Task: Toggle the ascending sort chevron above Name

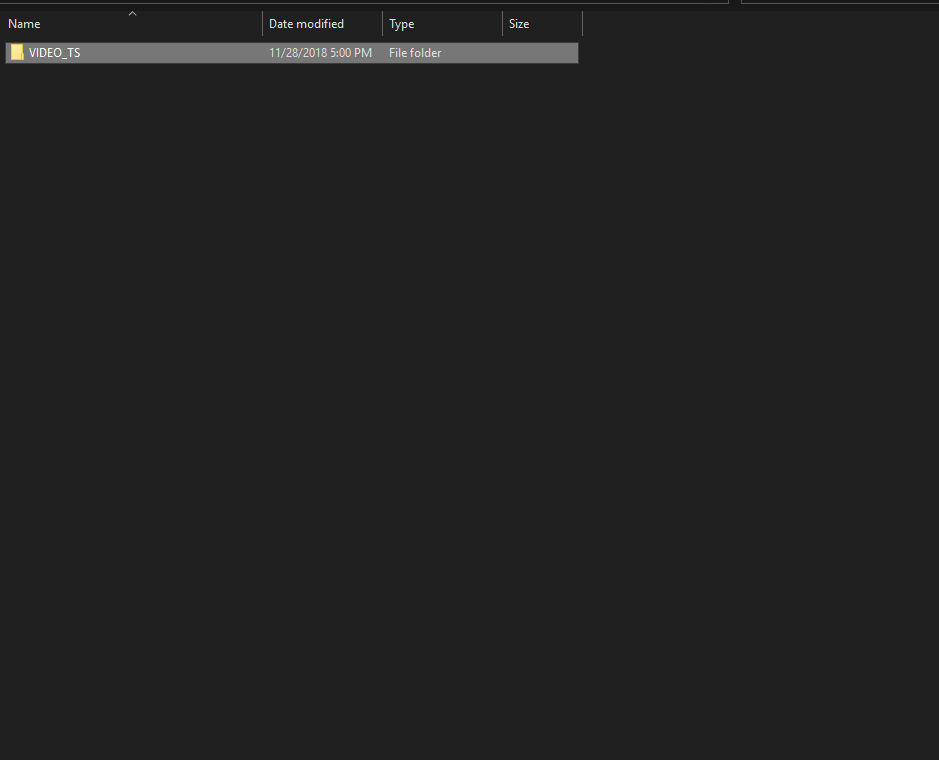Action: tap(132, 14)
